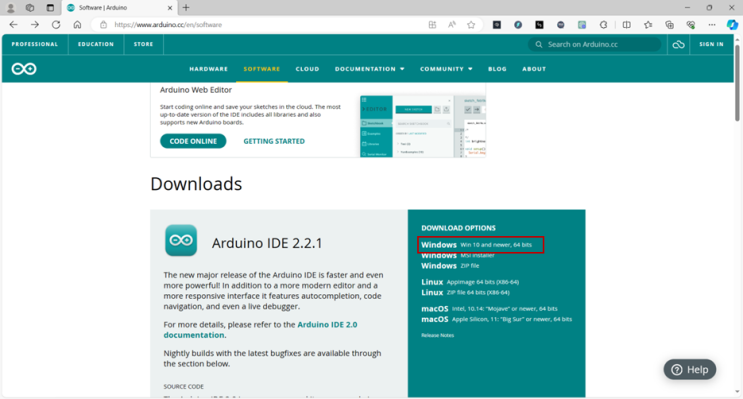This screenshot has width=743, height=399.
Task: Open the Arduino Cloud icon near Sign In
Action: (x=679, y=45)
